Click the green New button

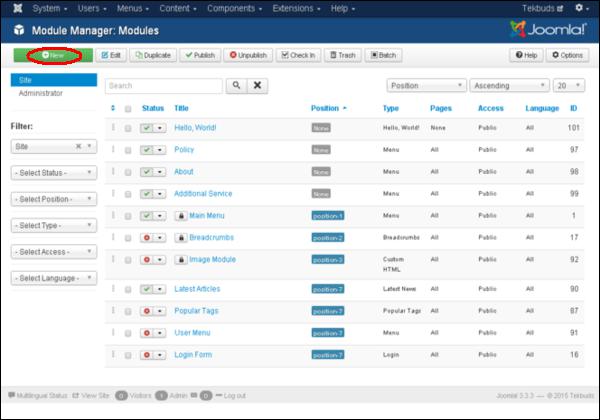pyautogui.click(x=53, y=55)
